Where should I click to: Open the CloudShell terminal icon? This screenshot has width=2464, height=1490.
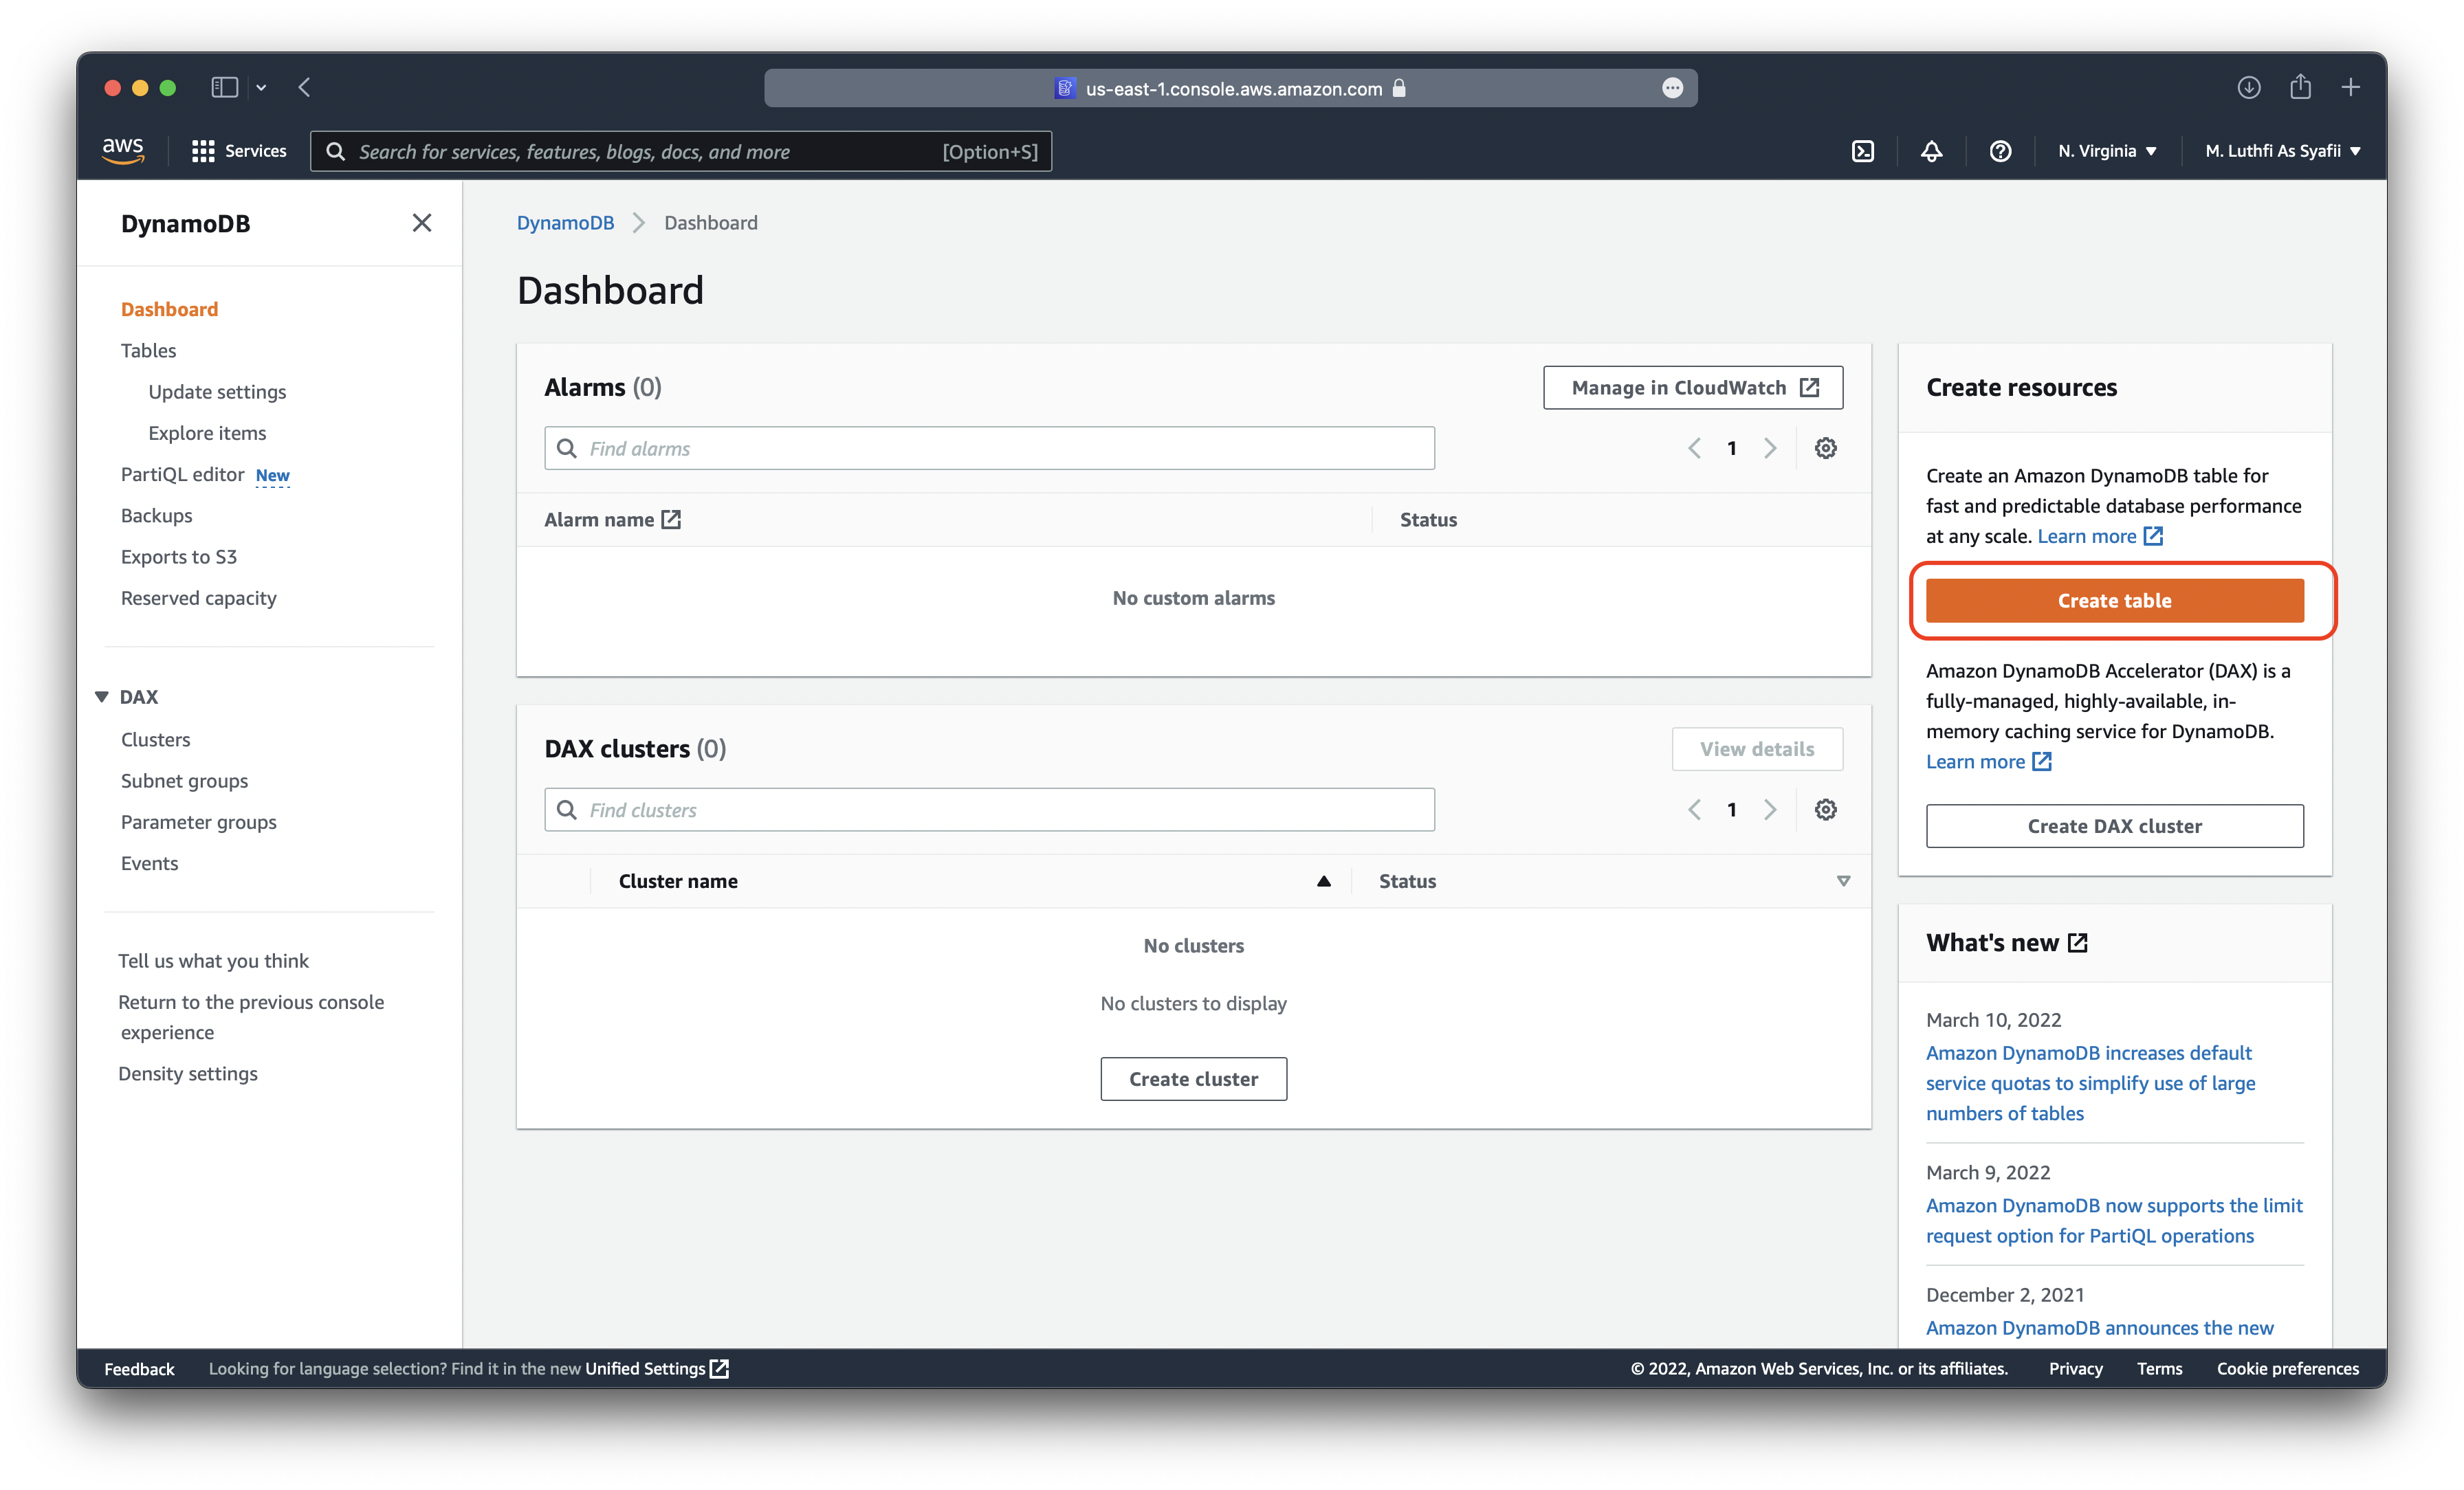(x=1862, y=151)
